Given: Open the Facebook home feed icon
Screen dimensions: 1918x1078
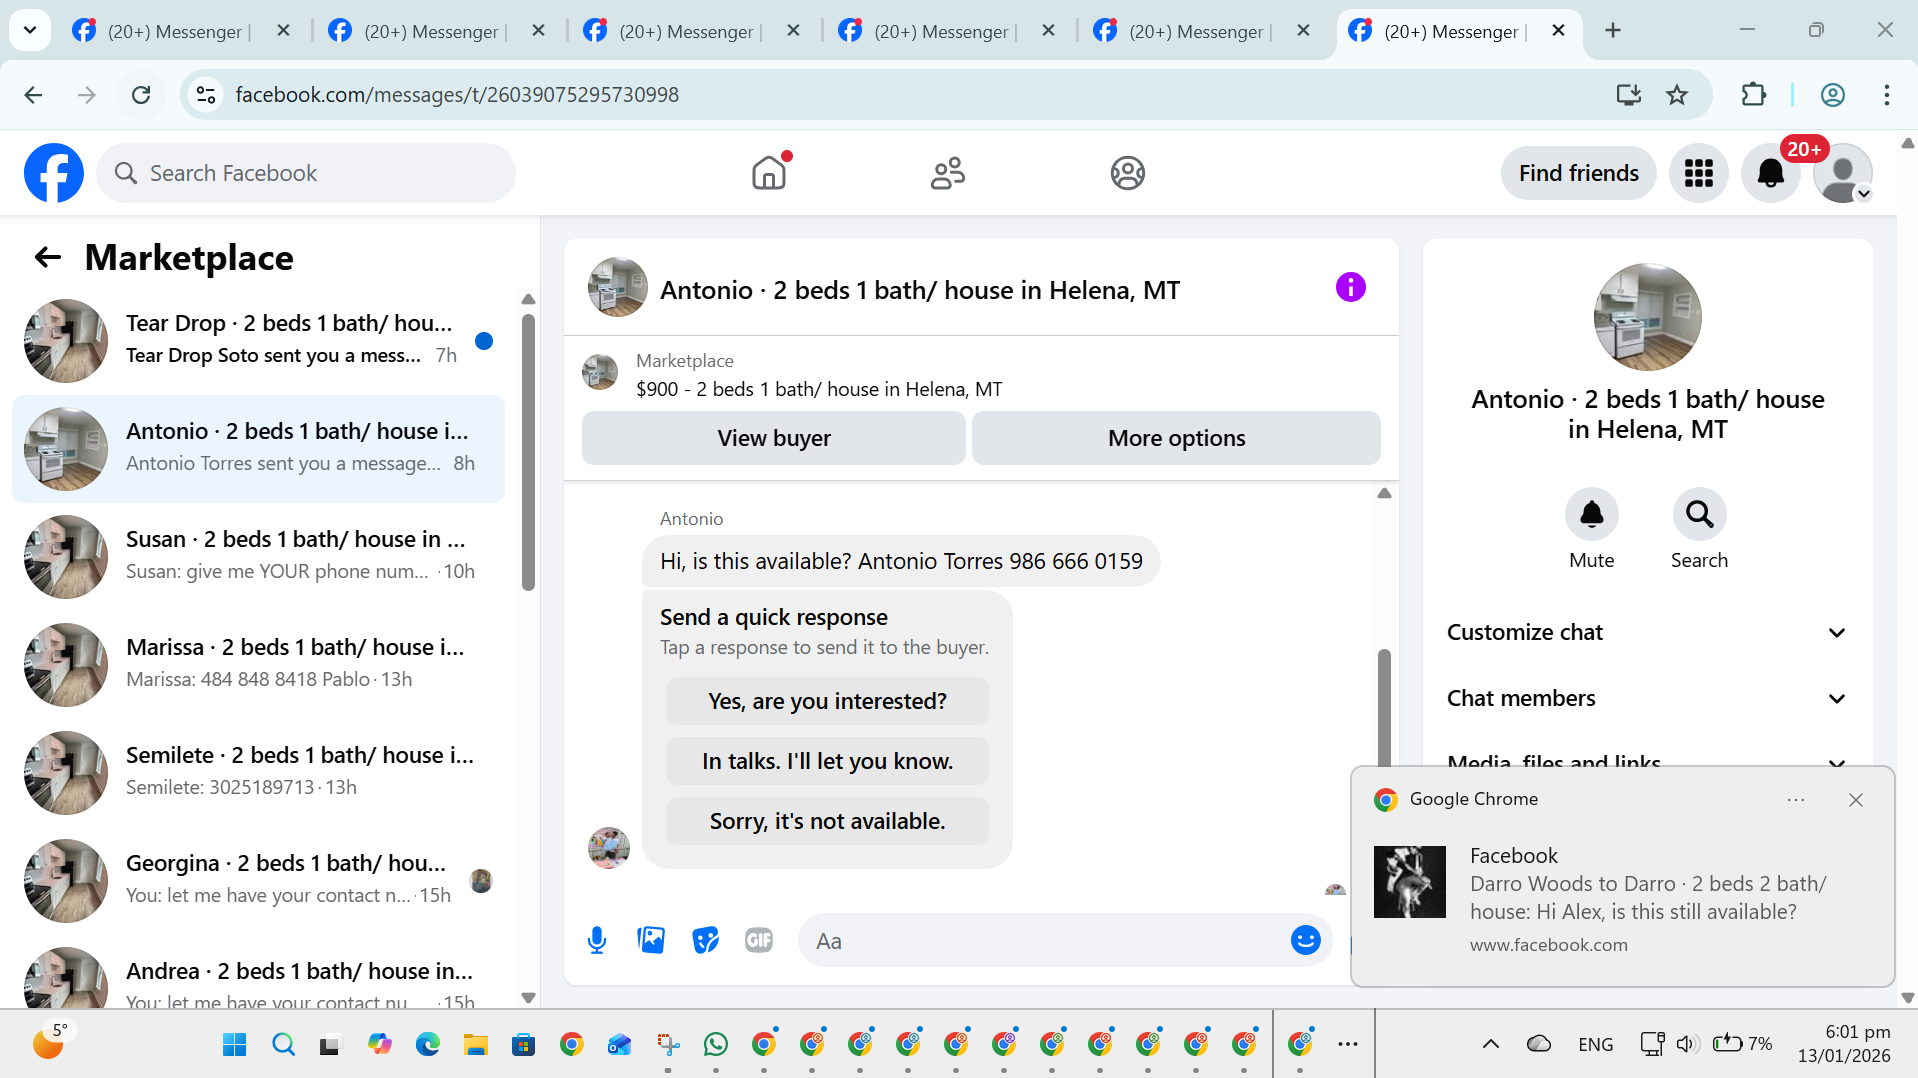Looking at the screenshot, I should [769, 173].
